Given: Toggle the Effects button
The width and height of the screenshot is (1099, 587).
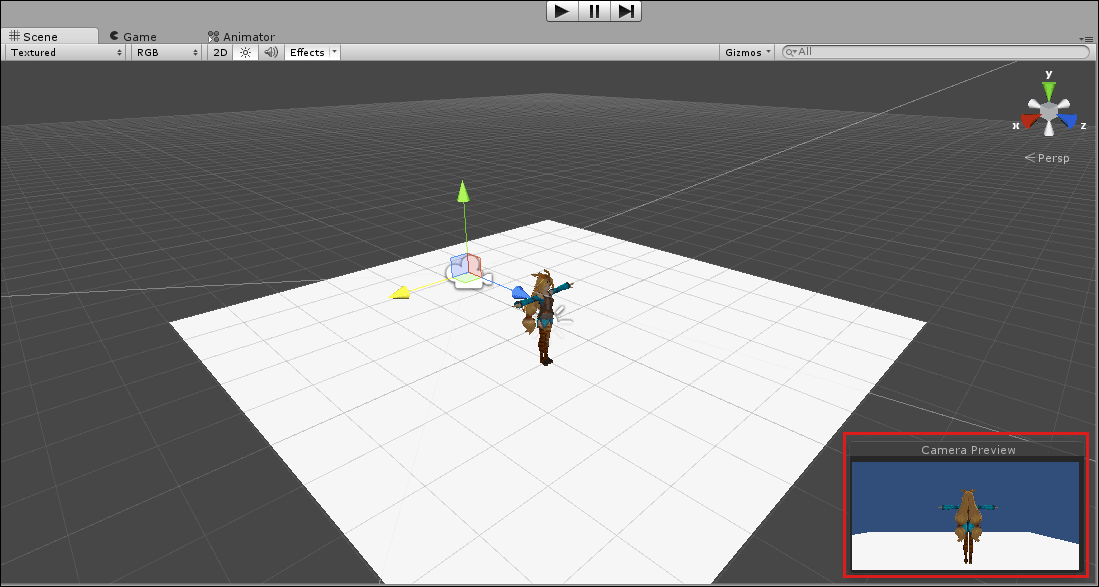Looking at the screenshot, I should pyautogui.click(x=307, y=53).
